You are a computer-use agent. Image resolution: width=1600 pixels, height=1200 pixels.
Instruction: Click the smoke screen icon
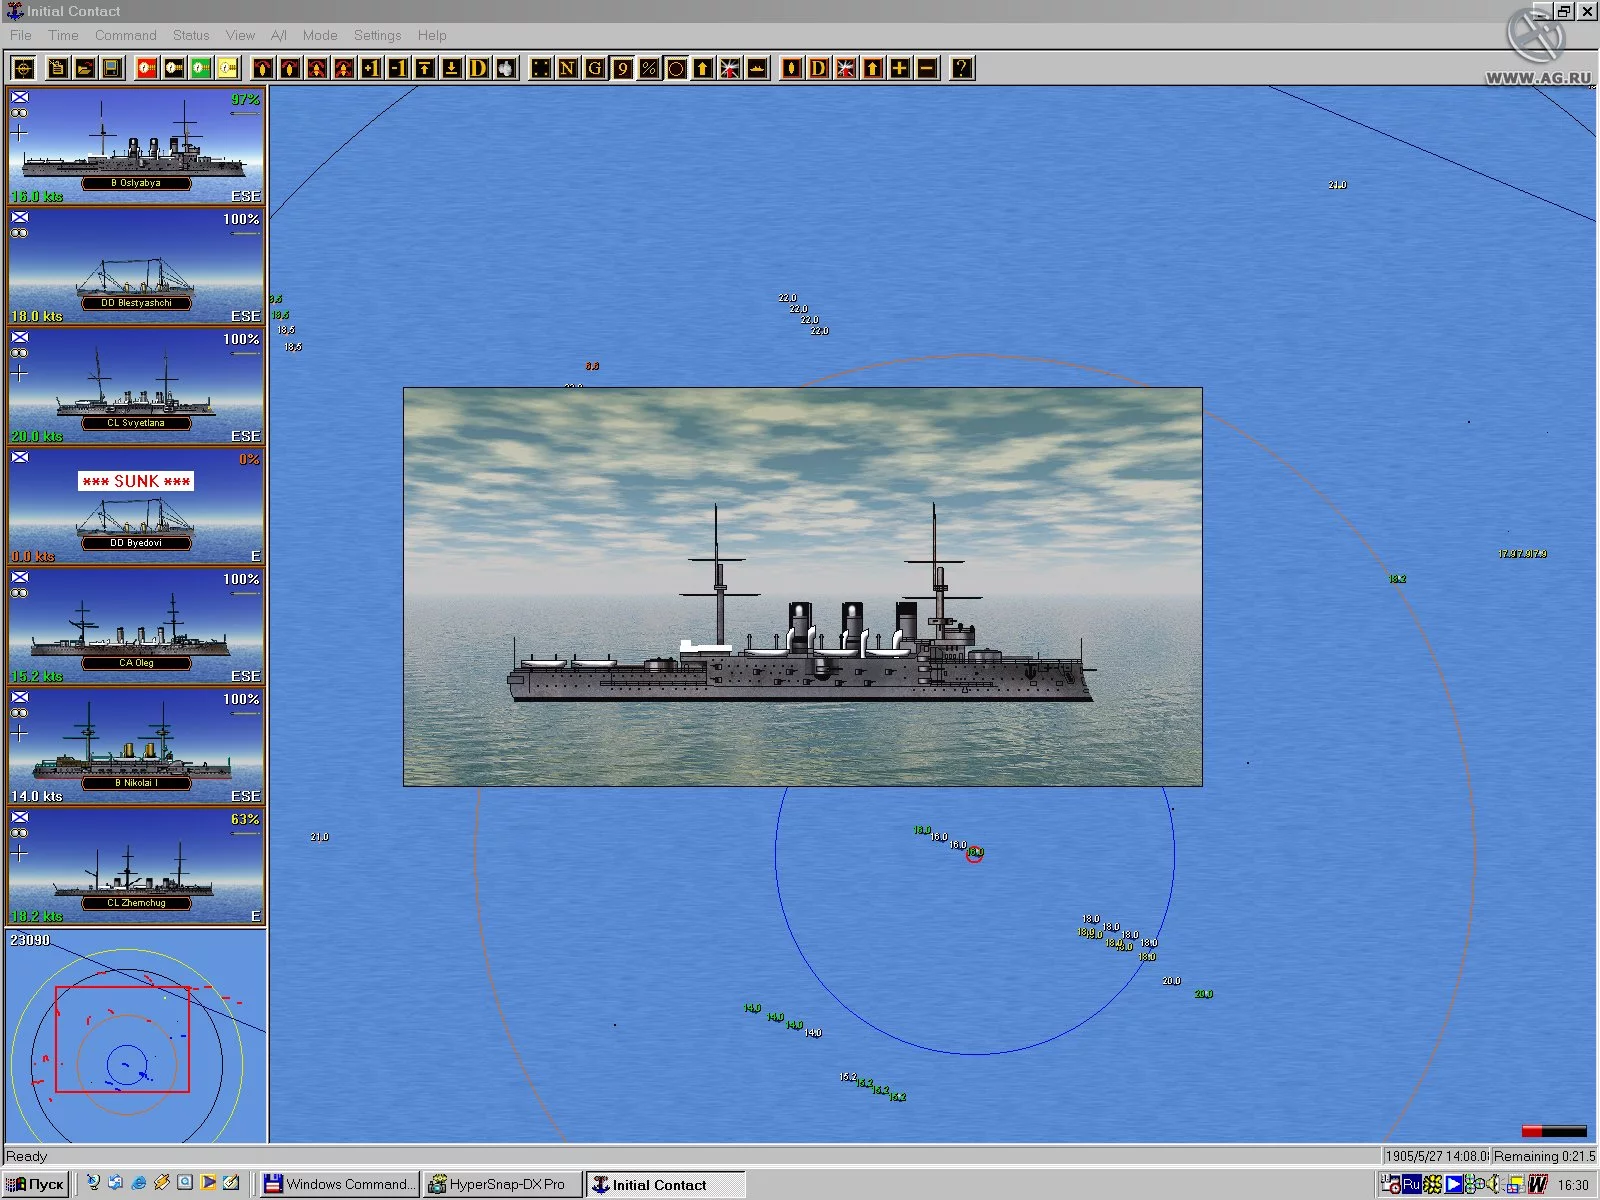click(x=506, y=68)
